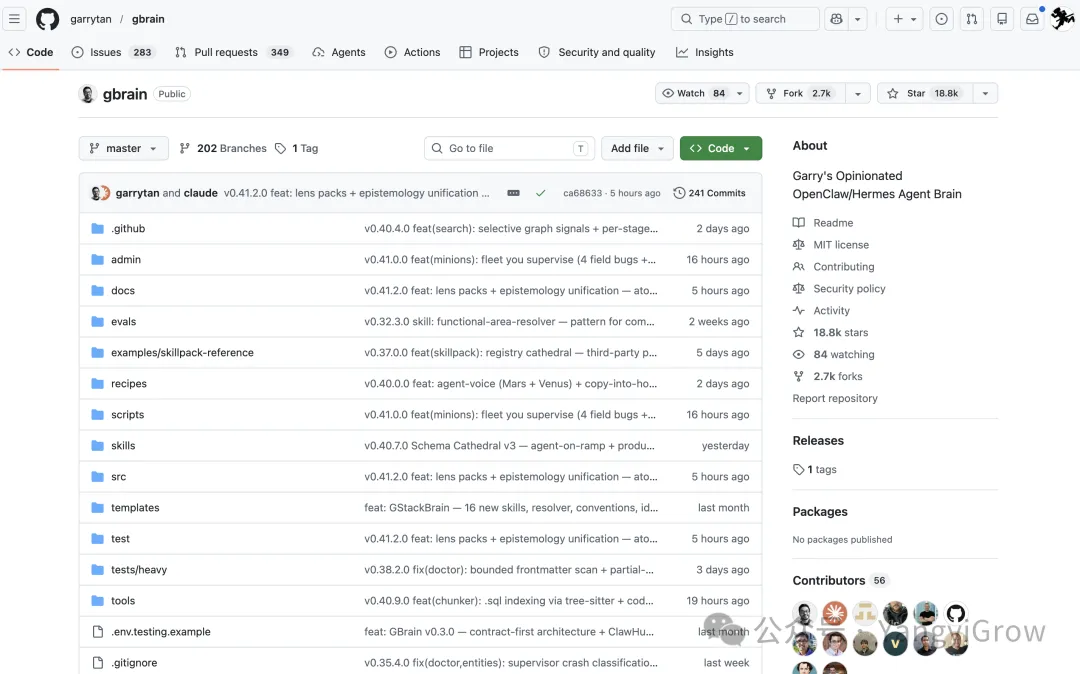This screenshot has width=1080, height=674.
Task: Open the green Code dropdown
Action: point(720,148)
